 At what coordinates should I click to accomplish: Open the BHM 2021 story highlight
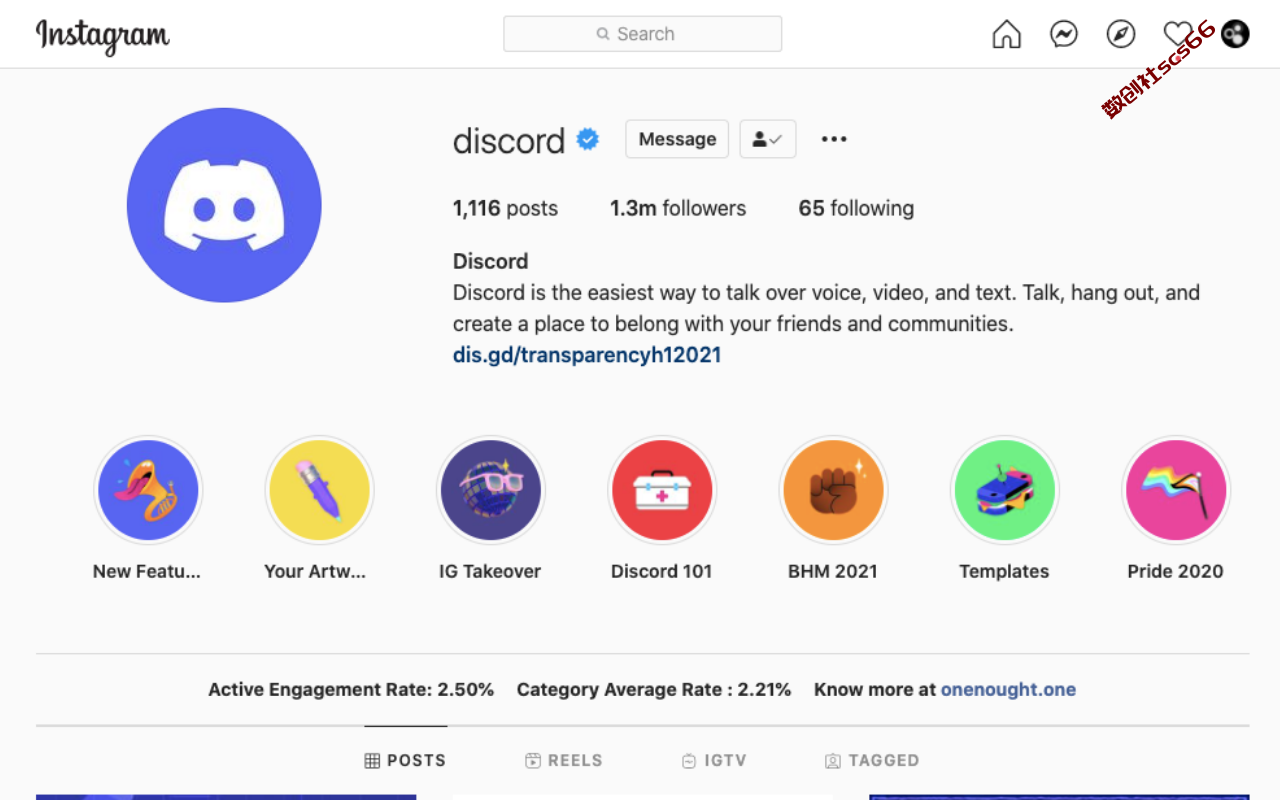coord(833,490)
